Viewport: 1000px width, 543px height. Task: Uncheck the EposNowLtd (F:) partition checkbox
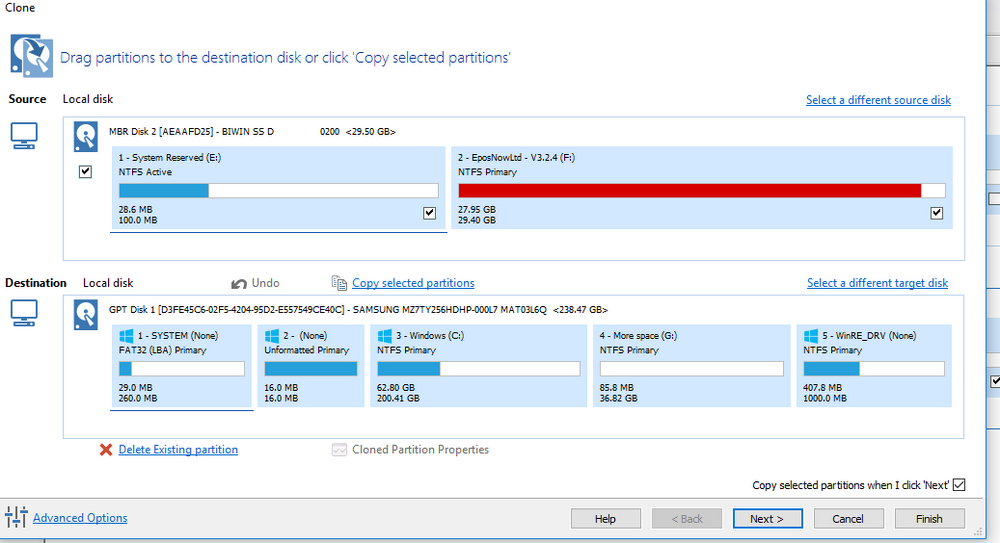(936, 213)
